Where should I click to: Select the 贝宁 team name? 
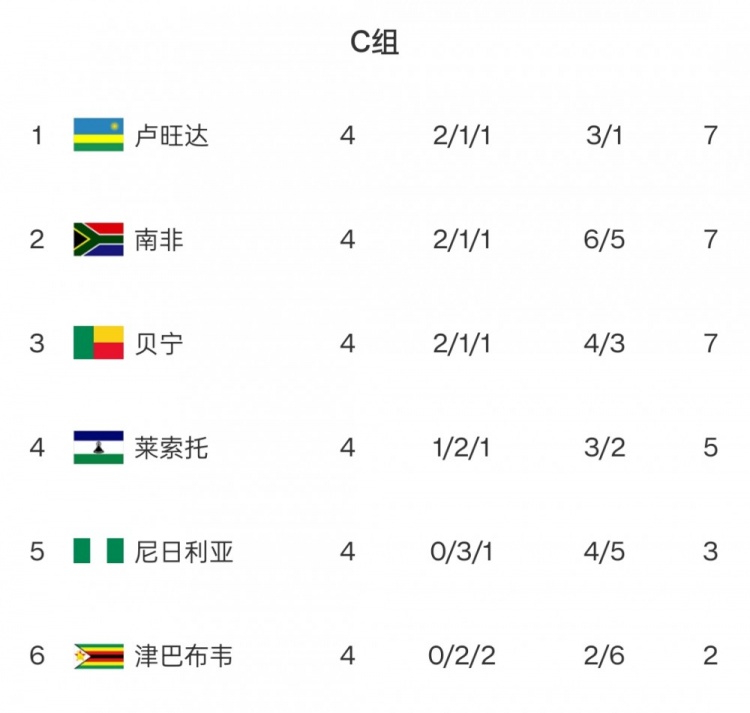pos(159,343)
